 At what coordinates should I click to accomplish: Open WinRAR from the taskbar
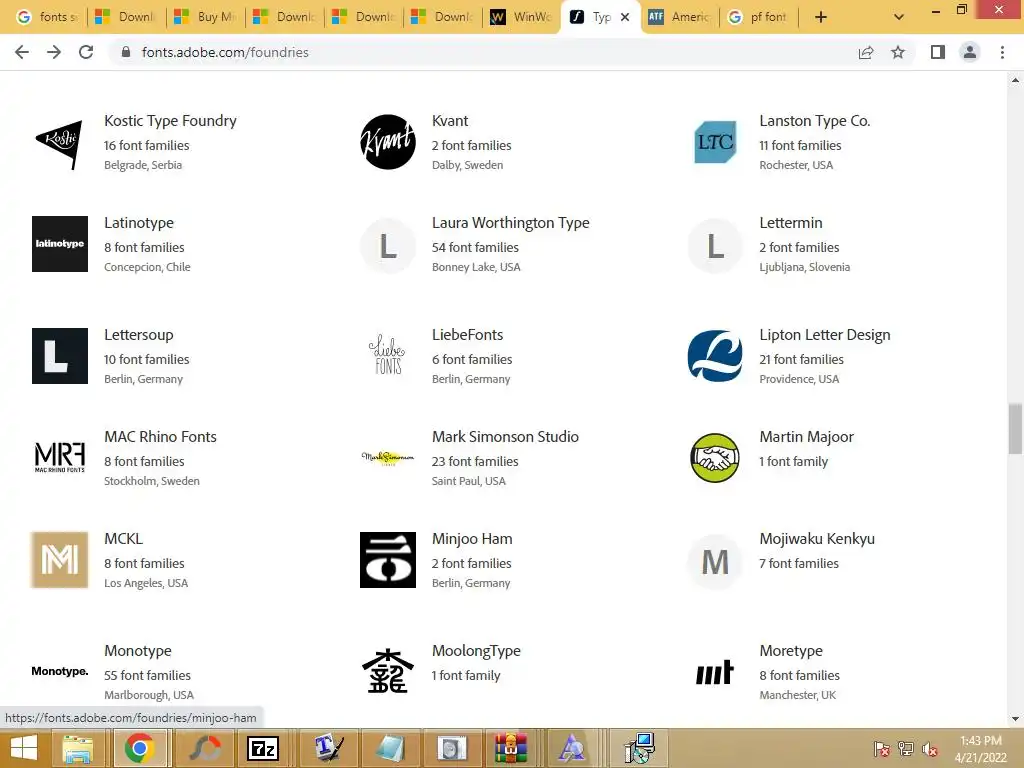coord(510,748)
